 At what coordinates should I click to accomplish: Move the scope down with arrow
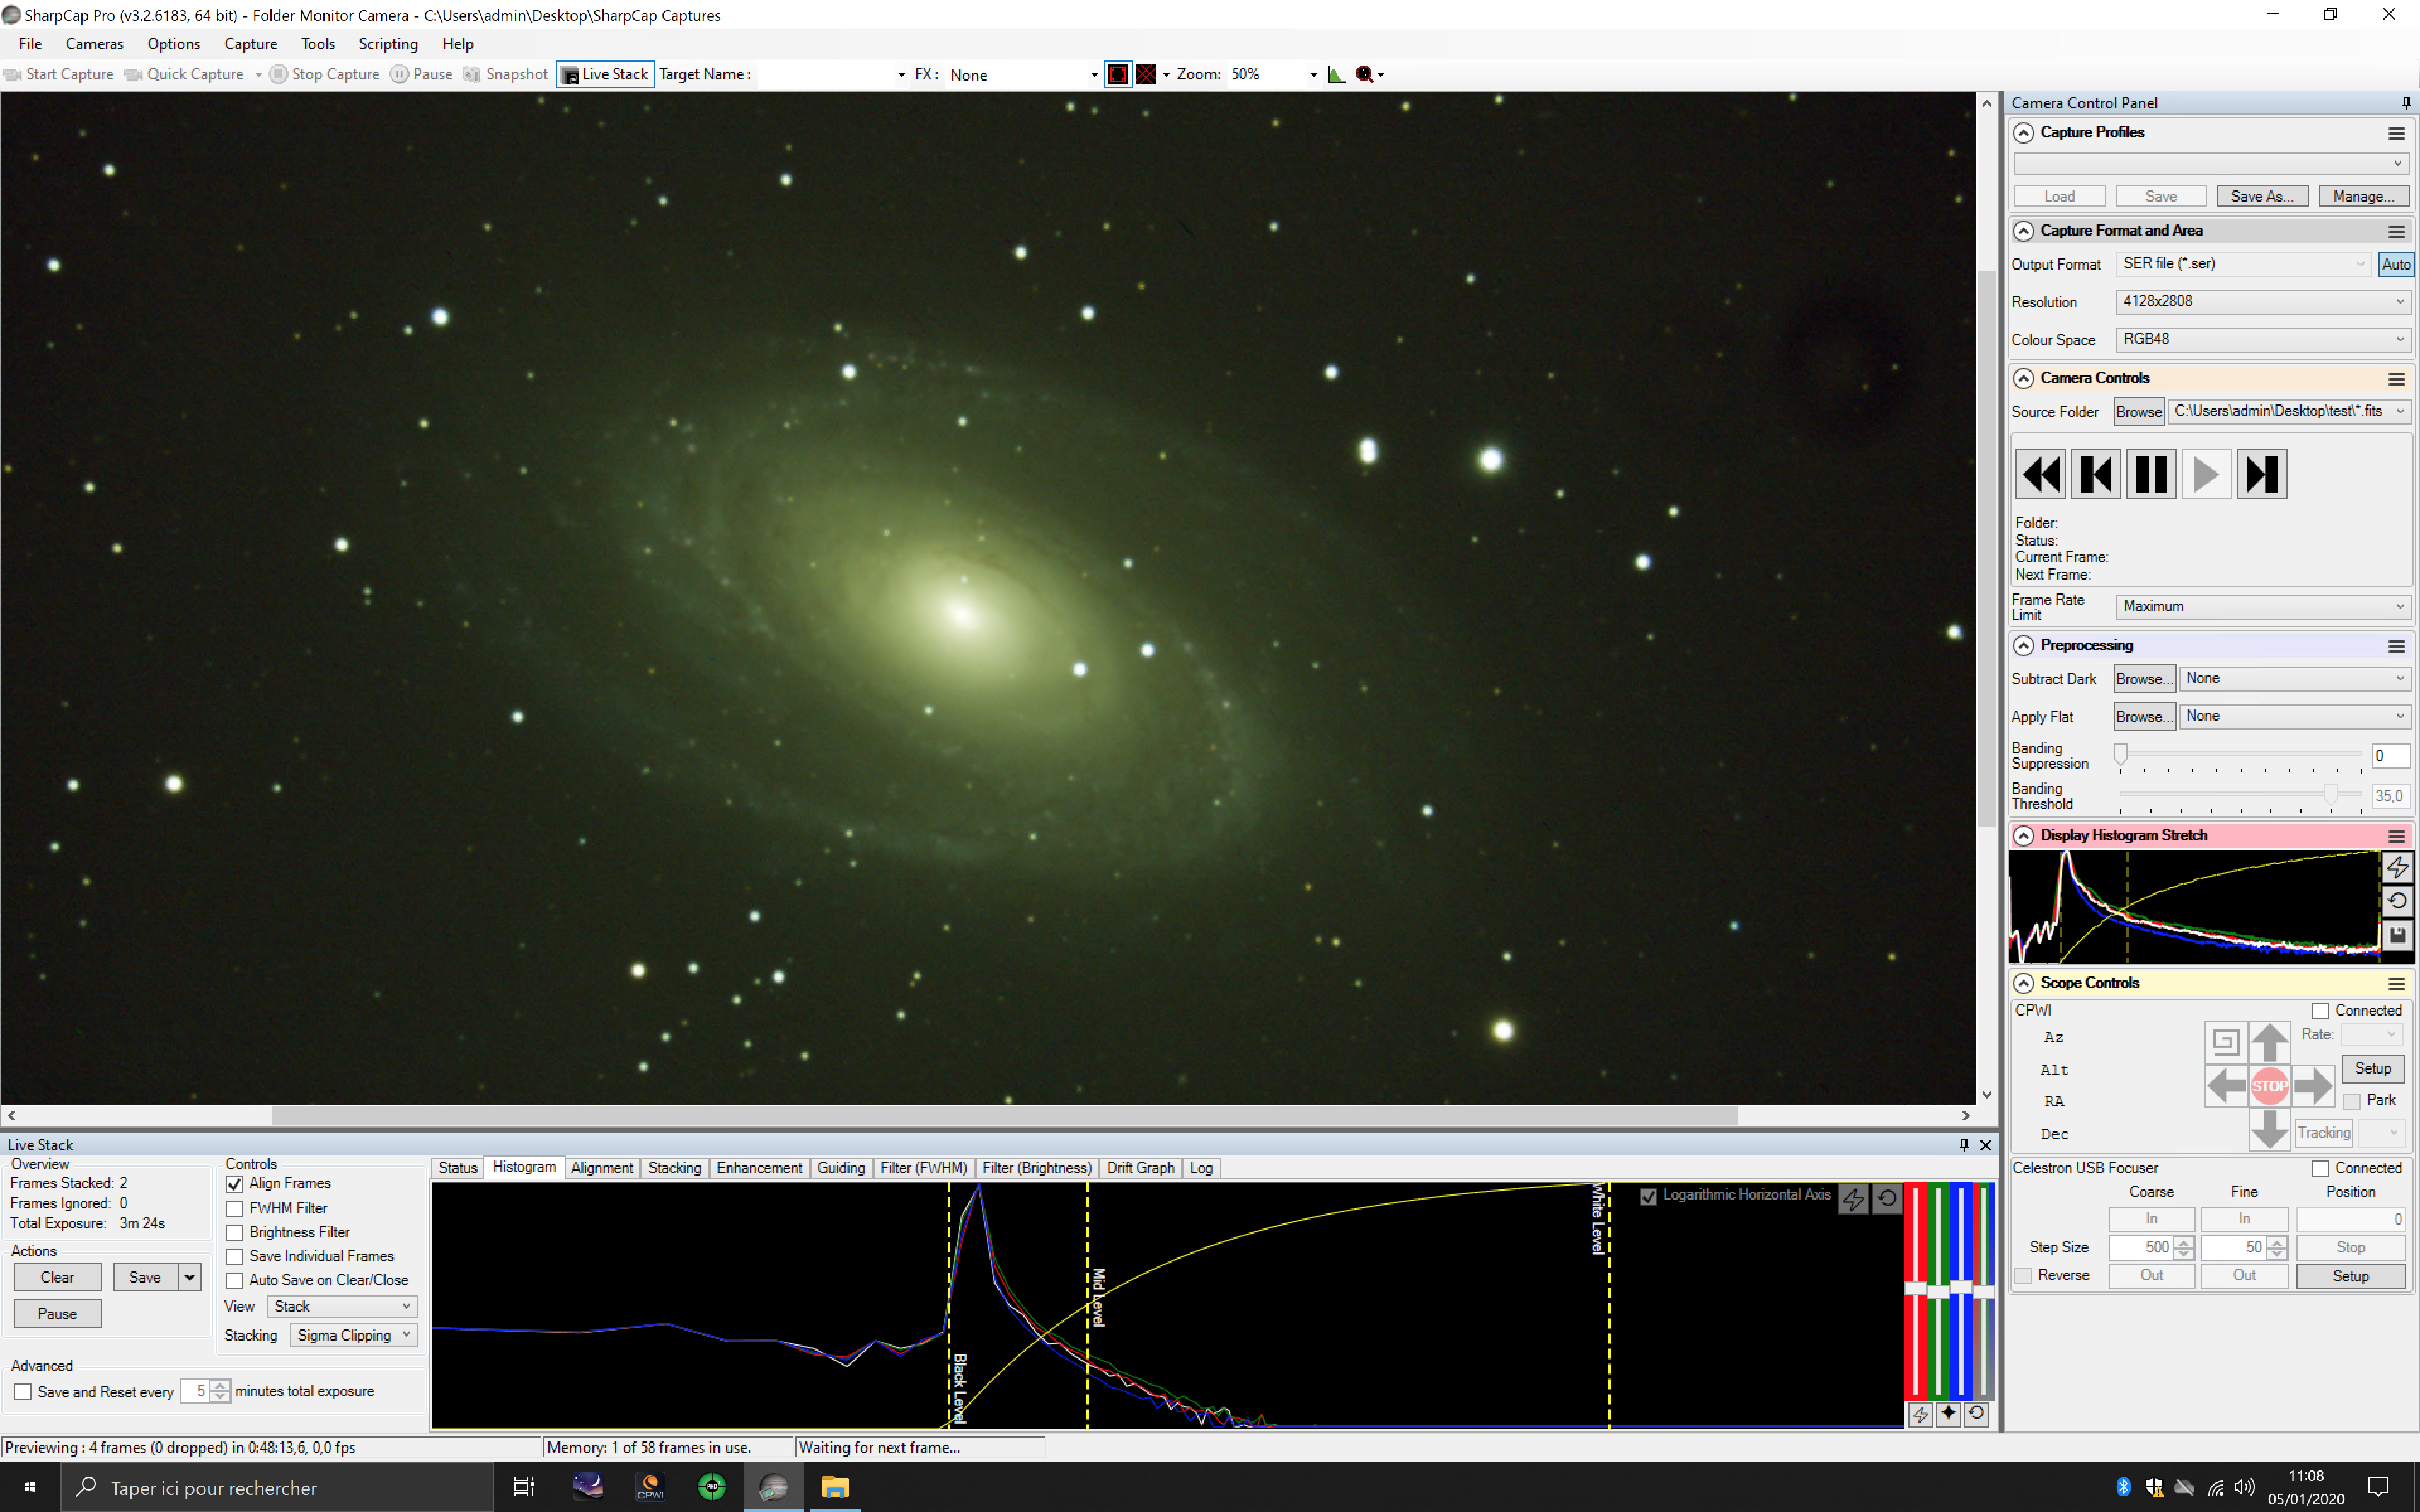coord(2270,1130)
